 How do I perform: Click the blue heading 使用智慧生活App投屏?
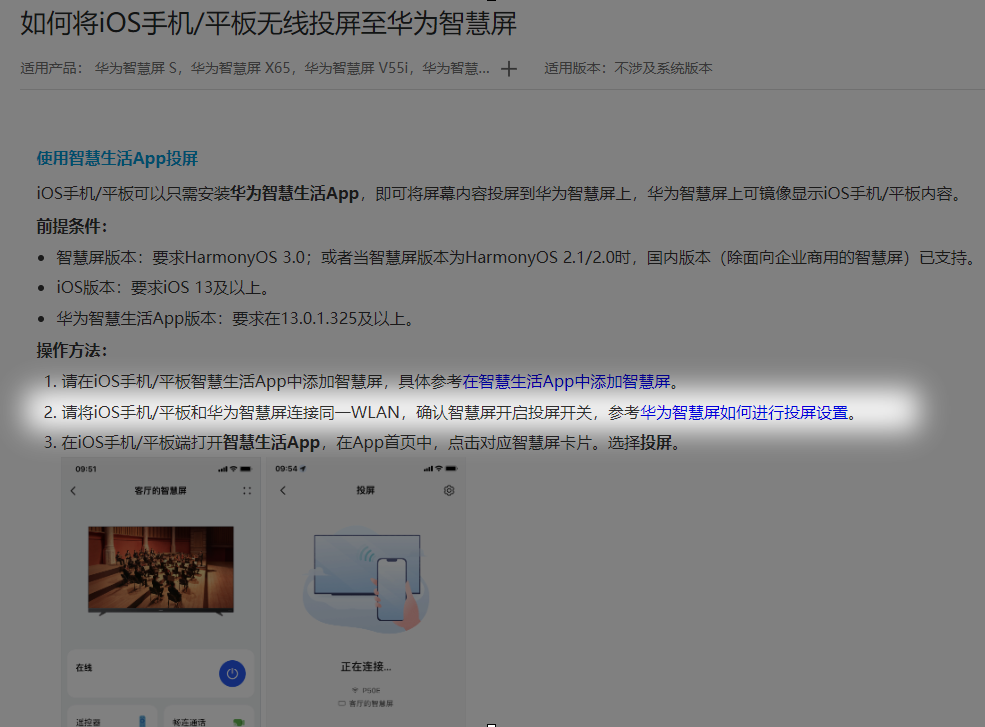117,158
